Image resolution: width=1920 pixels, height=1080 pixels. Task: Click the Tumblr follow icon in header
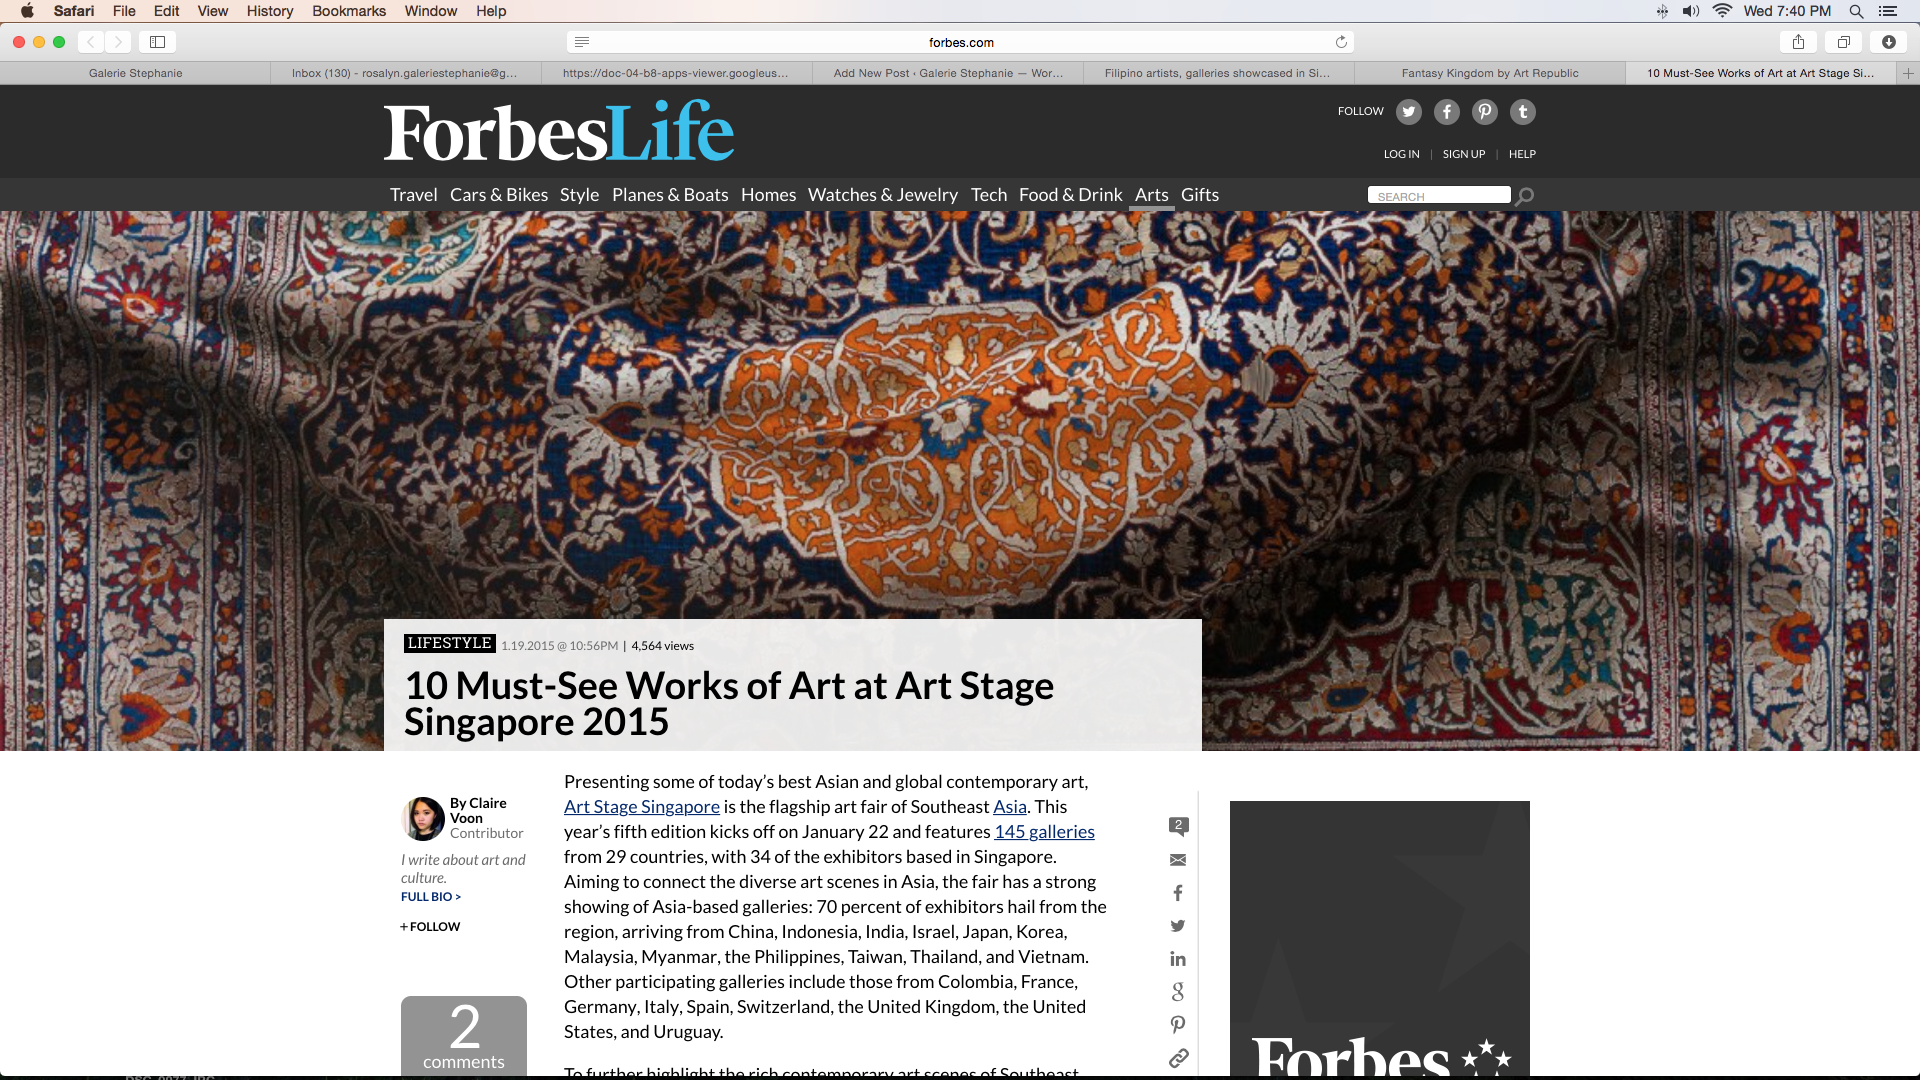(x=1523, y=112)
